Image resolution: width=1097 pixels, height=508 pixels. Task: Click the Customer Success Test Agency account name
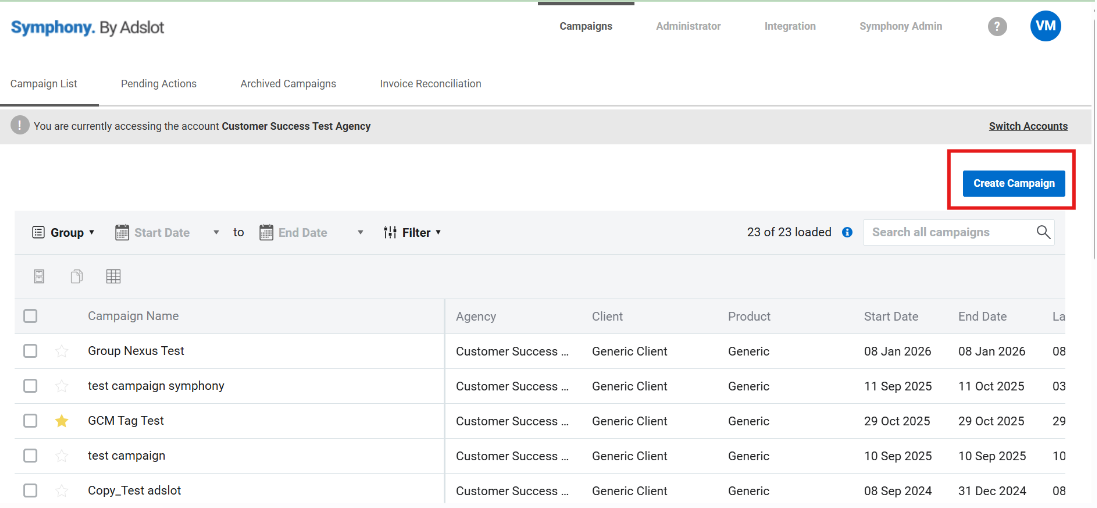tap(296, 127)
